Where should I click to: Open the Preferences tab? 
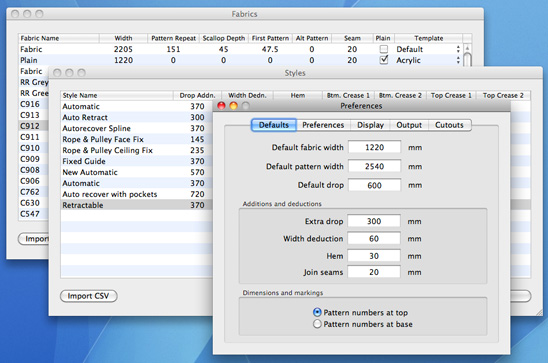click(x=323, y=125)
